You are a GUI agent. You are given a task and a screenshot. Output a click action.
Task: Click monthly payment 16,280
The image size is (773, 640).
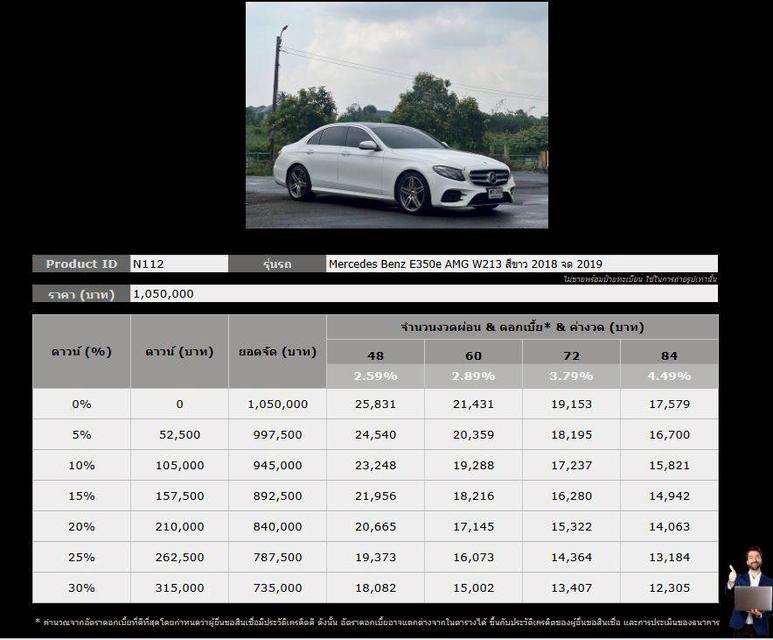click(571, 496)
